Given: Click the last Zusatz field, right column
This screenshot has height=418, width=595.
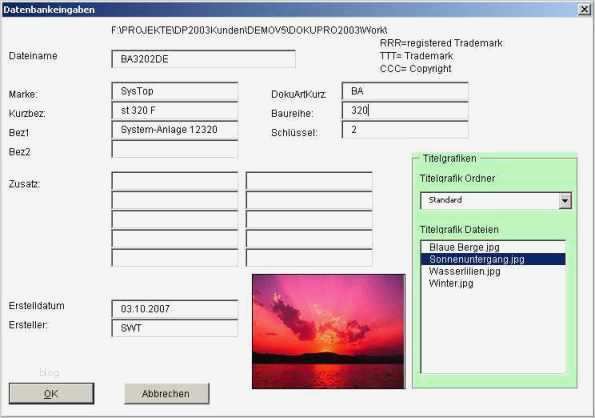Looking at the screenshot, I should (x=309, y=258).
